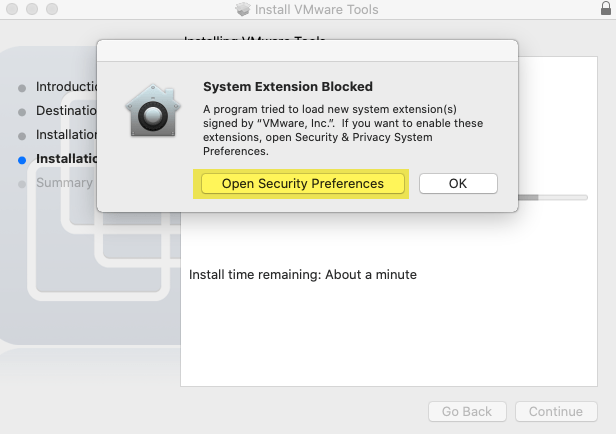The width and height of the screenshot is (616, 434).
Task: Select the Installation Type step
Action: [66, 135]
